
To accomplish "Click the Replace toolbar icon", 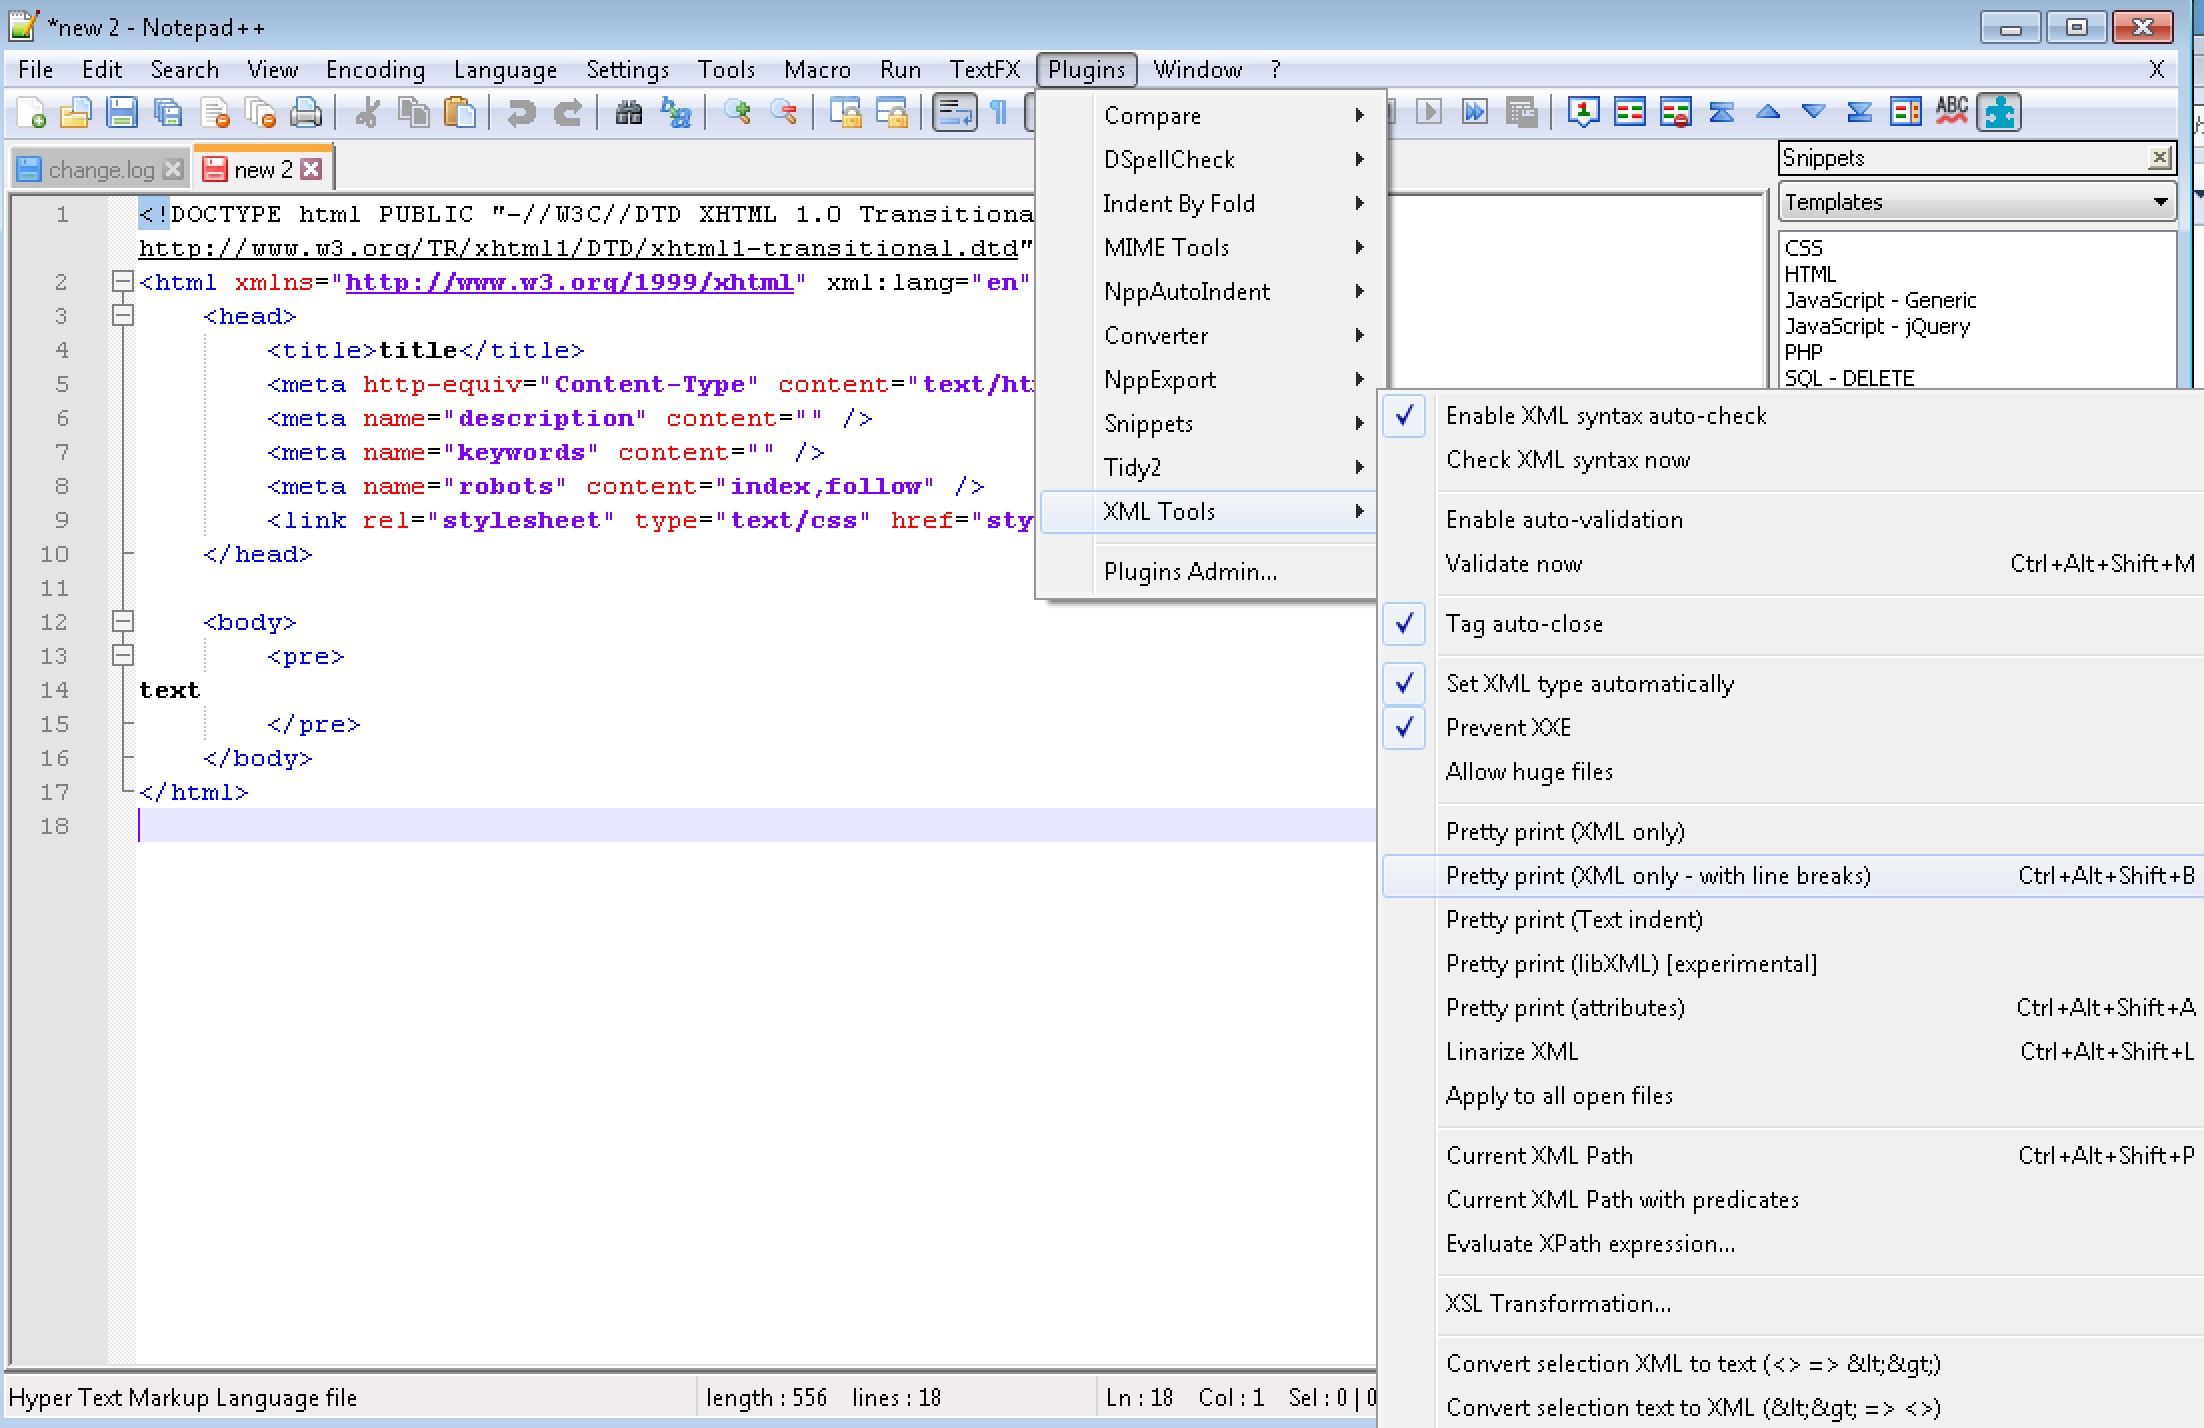I will pyautogui.click(x=675, y=113).
